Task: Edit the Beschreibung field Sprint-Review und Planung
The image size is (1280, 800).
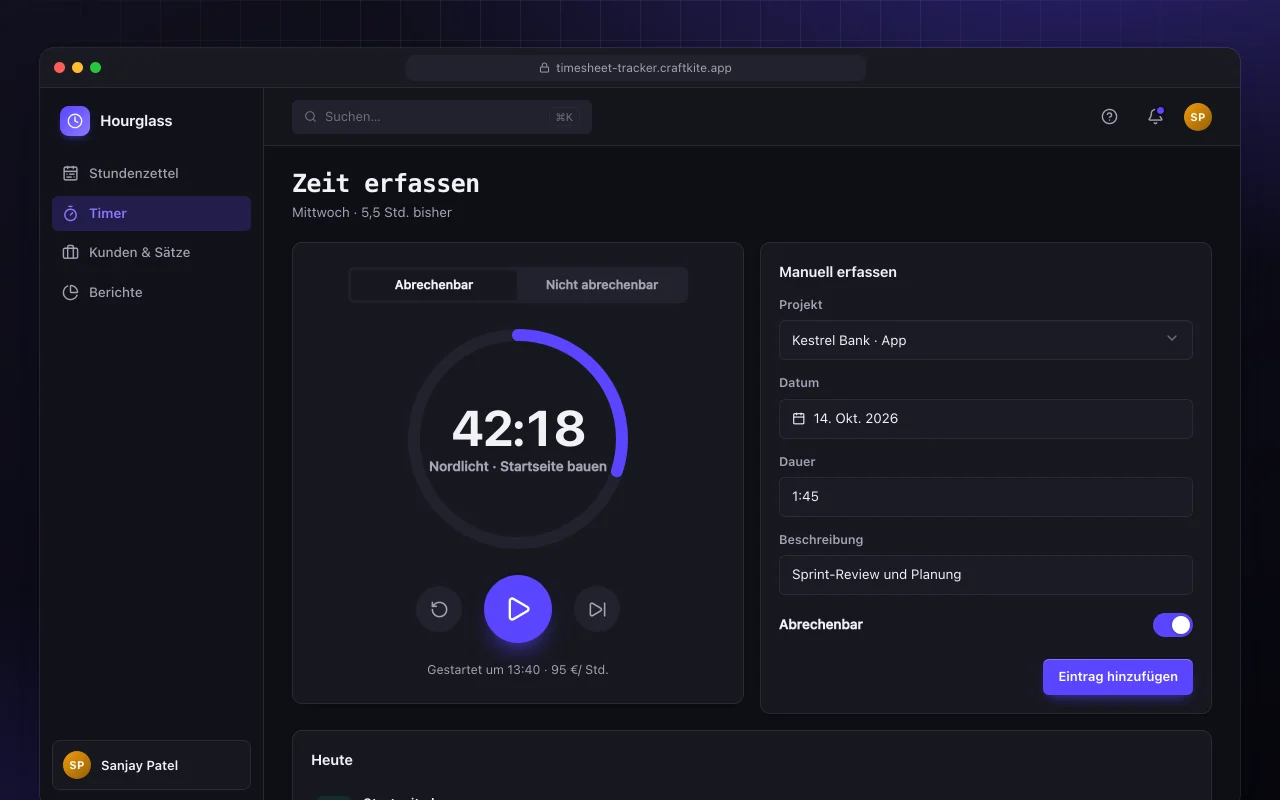Action: click(x=986, y=575)
